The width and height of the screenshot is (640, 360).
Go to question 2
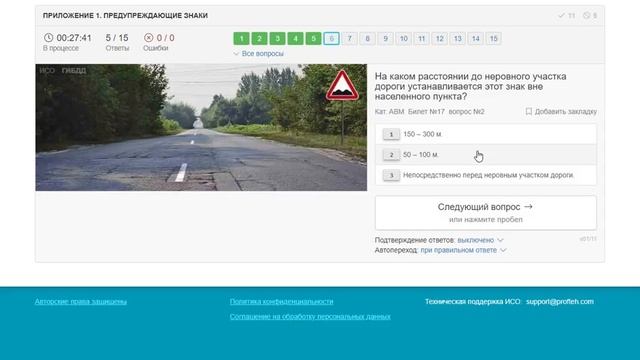tap(259, 38)
